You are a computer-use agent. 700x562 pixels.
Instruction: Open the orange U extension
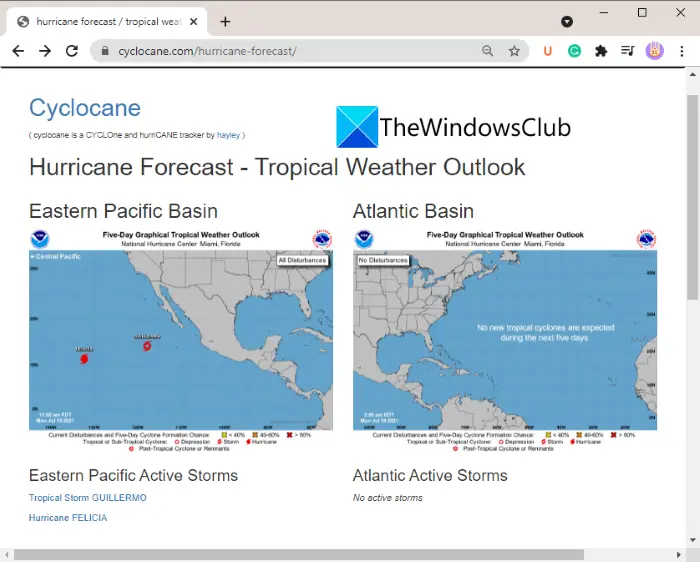(x=548, y=51)
